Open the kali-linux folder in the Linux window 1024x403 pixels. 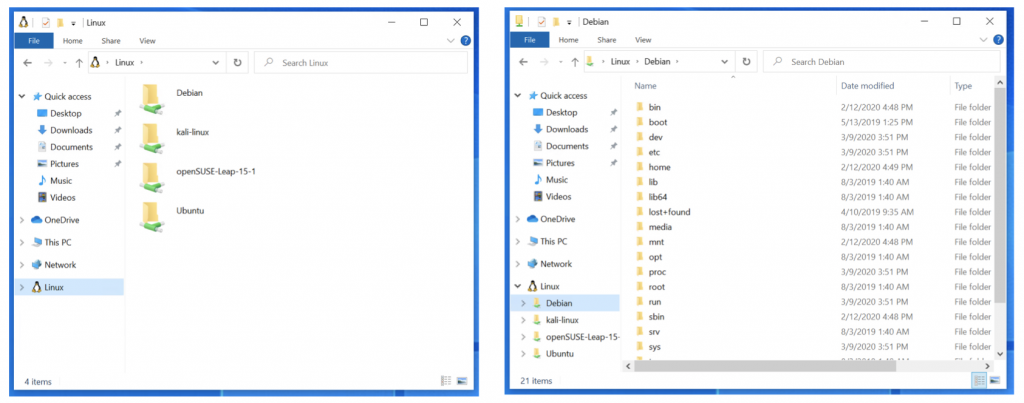[x=174, y=137]
